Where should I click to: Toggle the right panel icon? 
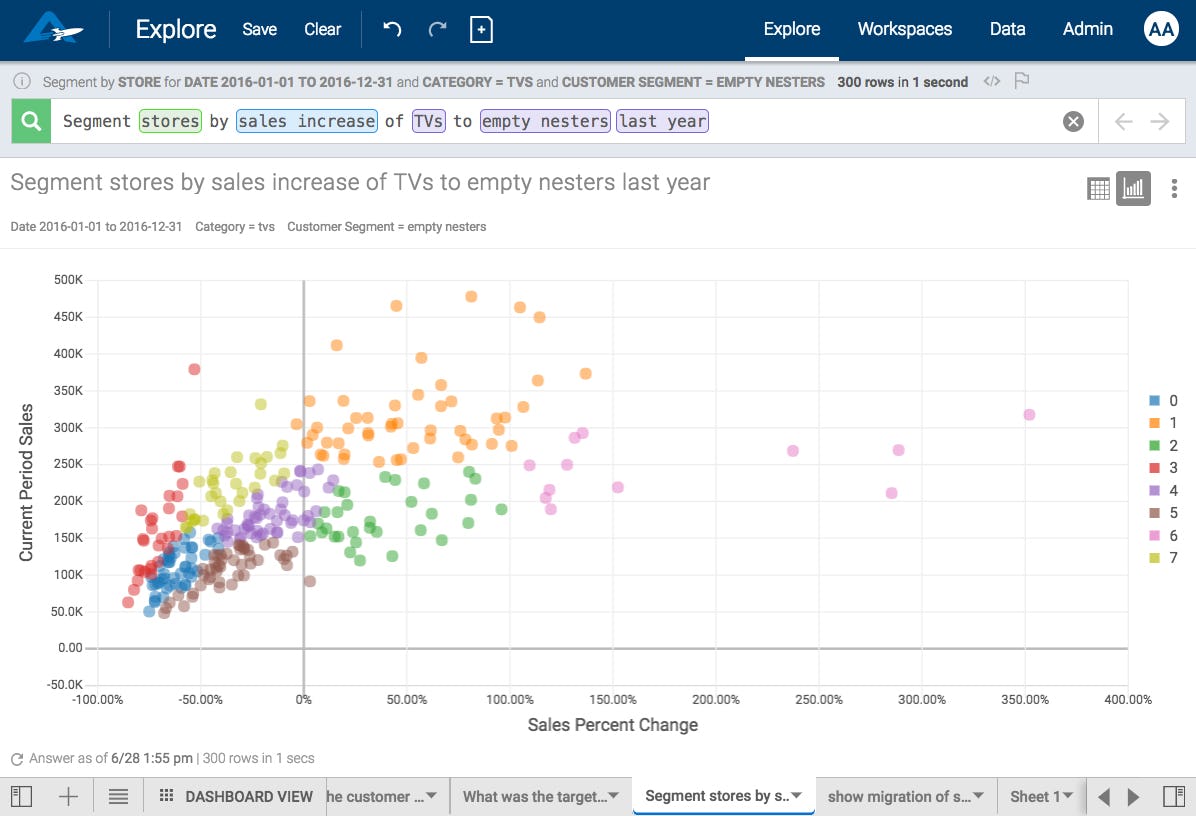coord(1174,796)
